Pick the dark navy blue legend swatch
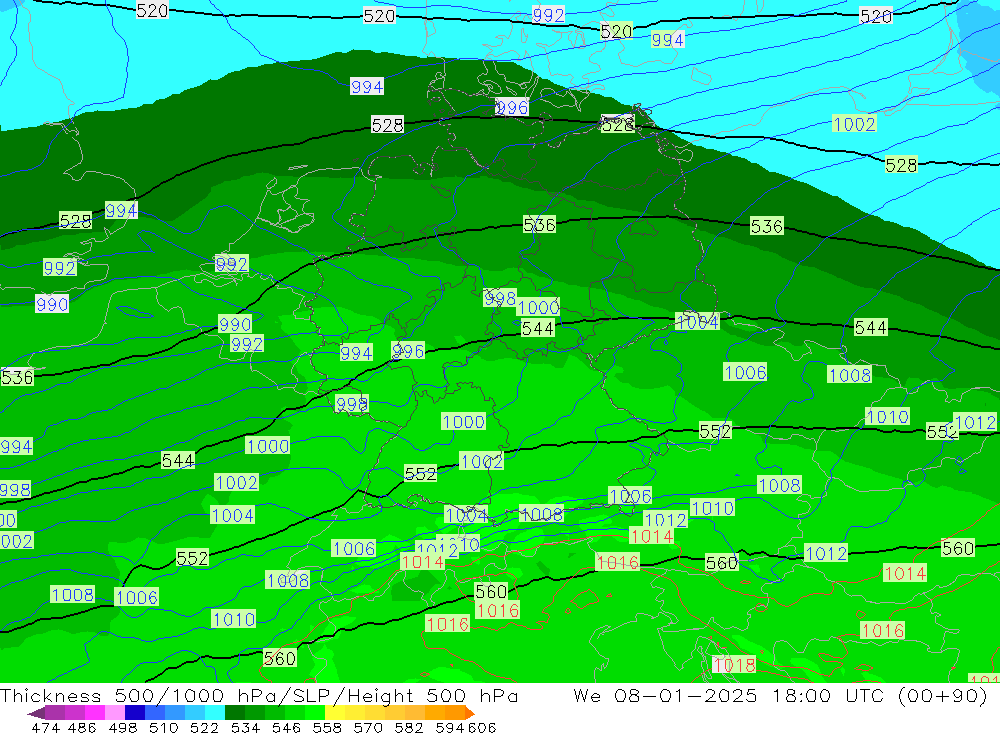 pos(135,713)
